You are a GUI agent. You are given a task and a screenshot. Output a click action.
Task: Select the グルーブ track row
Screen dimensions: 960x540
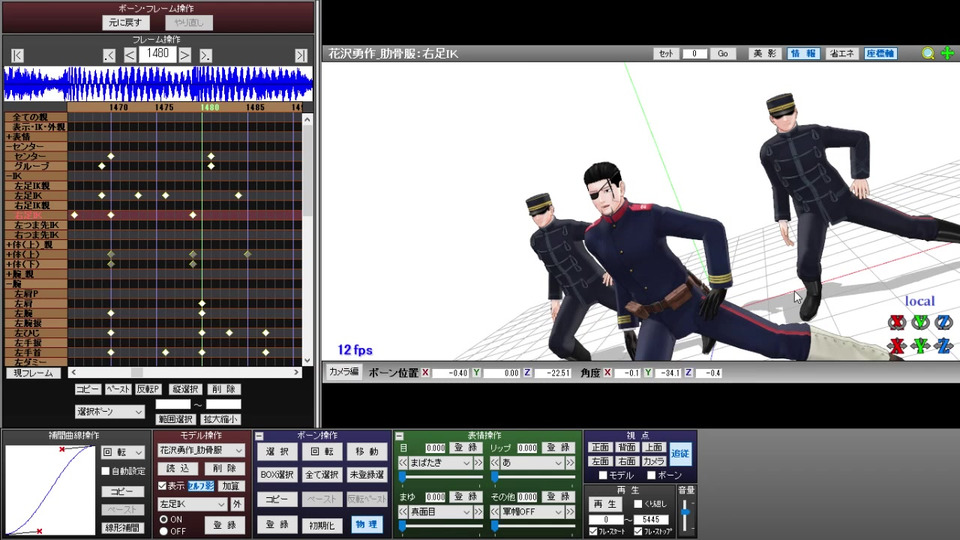click(36, 166)
